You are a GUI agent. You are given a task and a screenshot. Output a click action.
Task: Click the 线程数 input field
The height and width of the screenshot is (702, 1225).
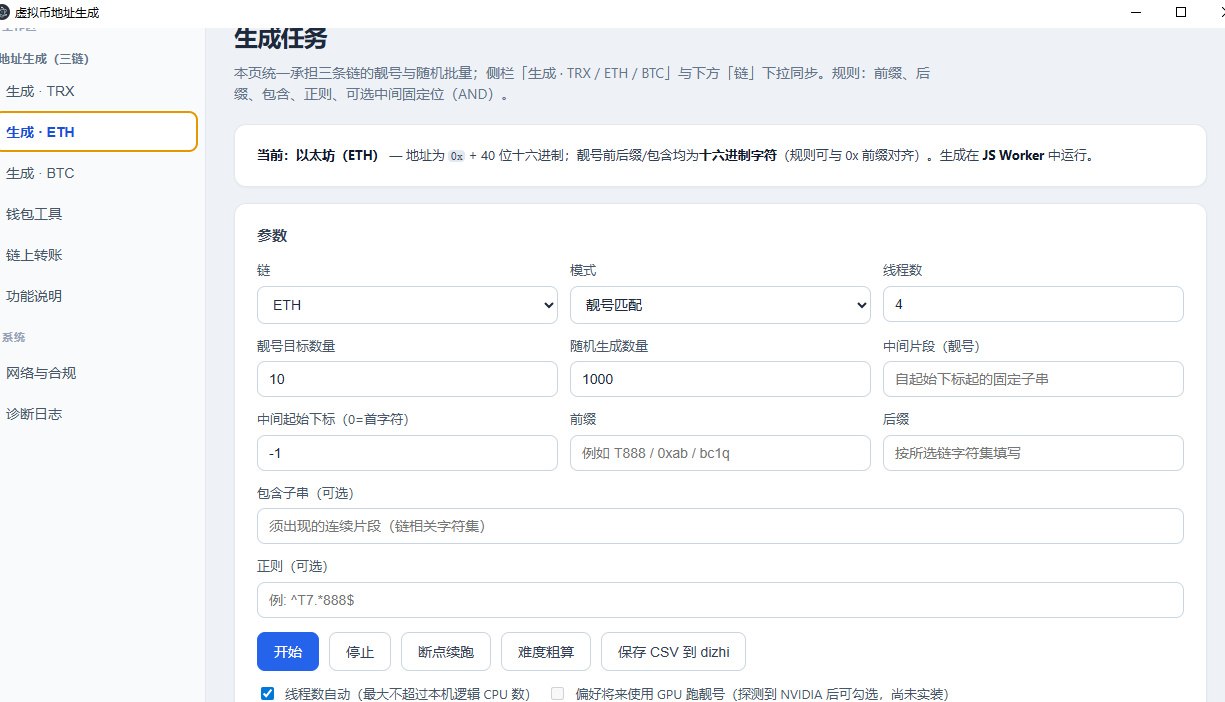pyautogui.click(x=1033, y=305)
